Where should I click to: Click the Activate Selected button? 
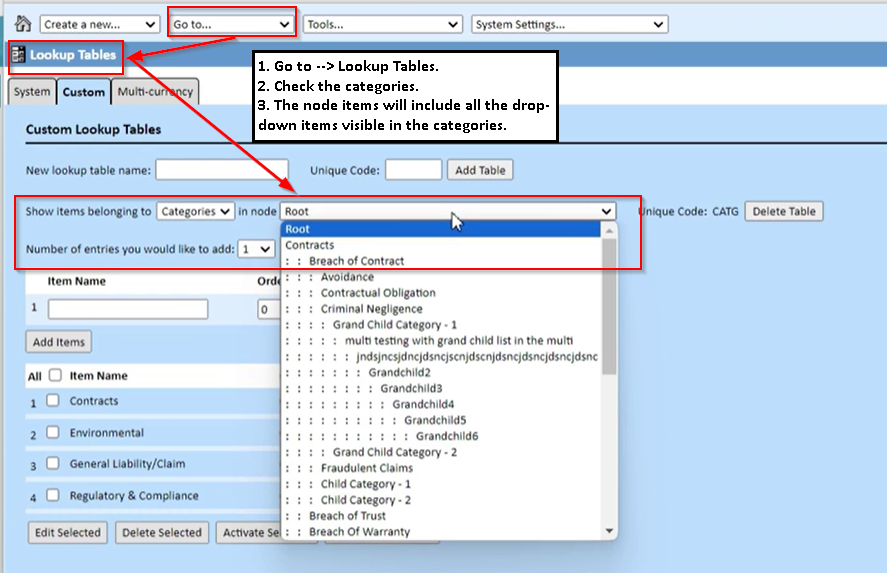249,533
